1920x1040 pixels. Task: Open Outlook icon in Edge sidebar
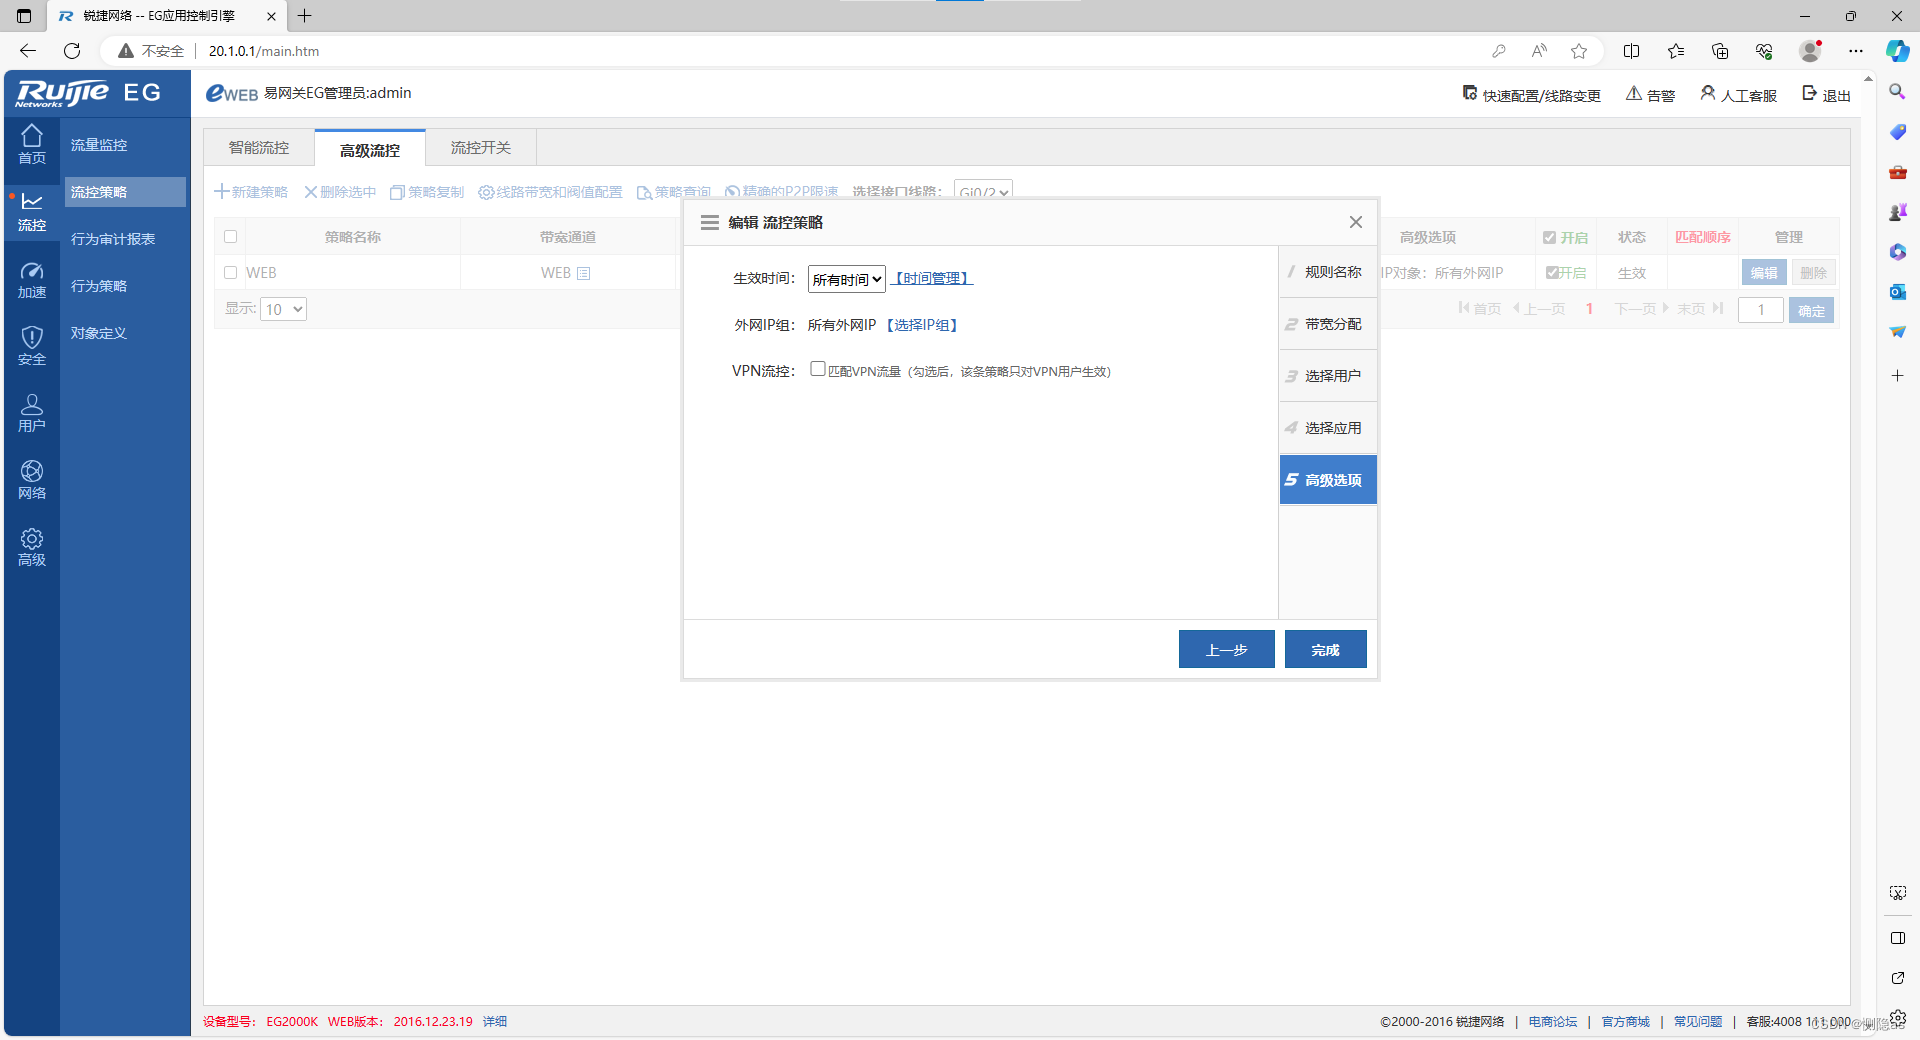(x=1897, y=292)
